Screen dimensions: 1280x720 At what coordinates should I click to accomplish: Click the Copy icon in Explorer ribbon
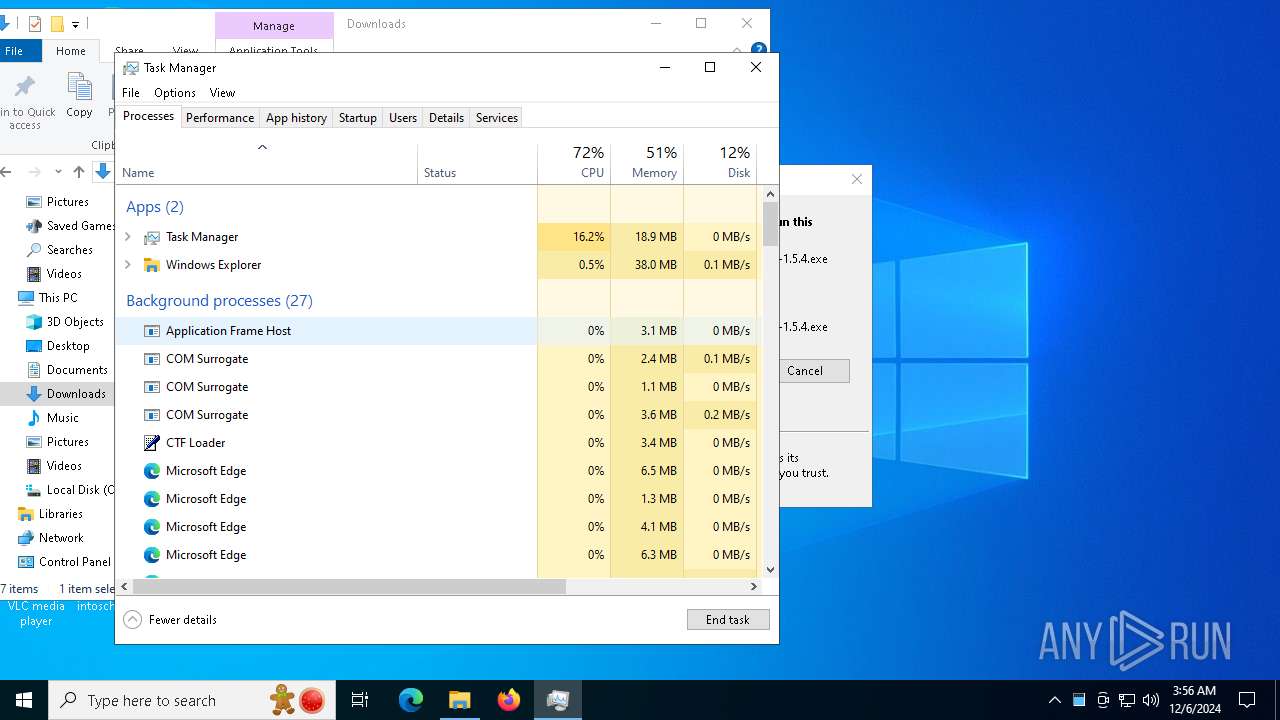click(x=79, y=88)
